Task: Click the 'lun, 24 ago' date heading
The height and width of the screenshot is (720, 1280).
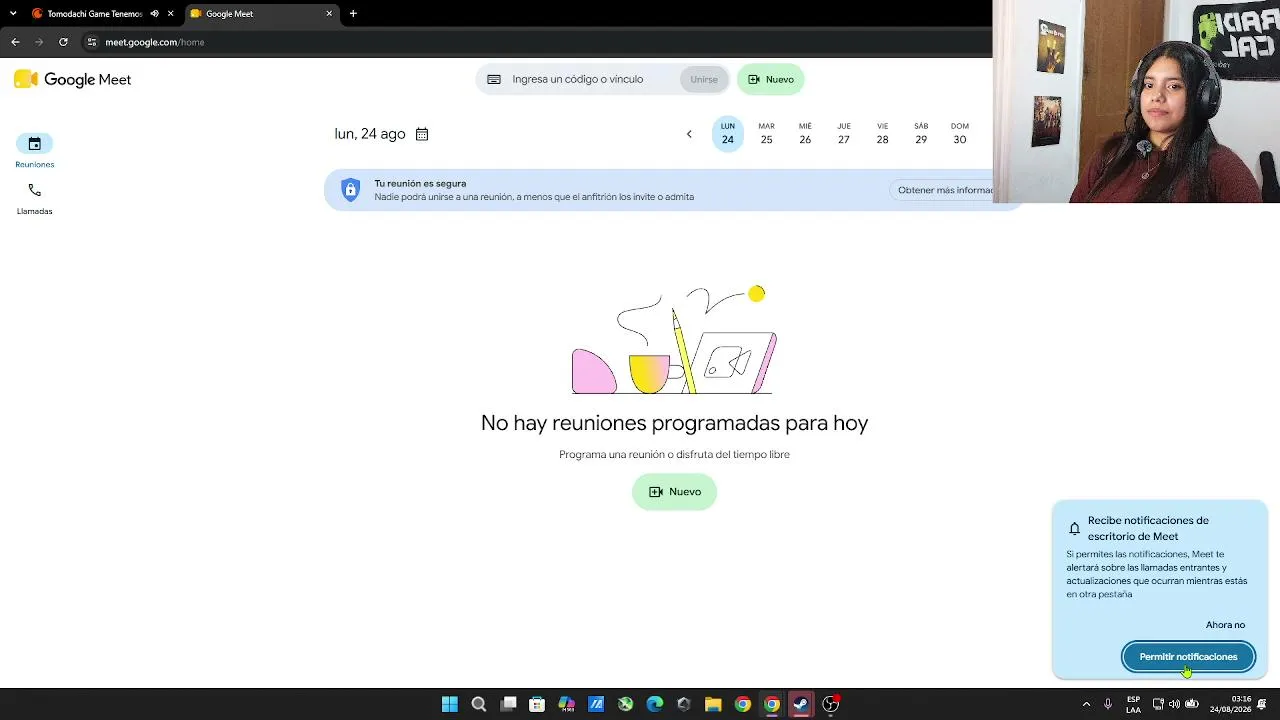Action: coord(370,134)
